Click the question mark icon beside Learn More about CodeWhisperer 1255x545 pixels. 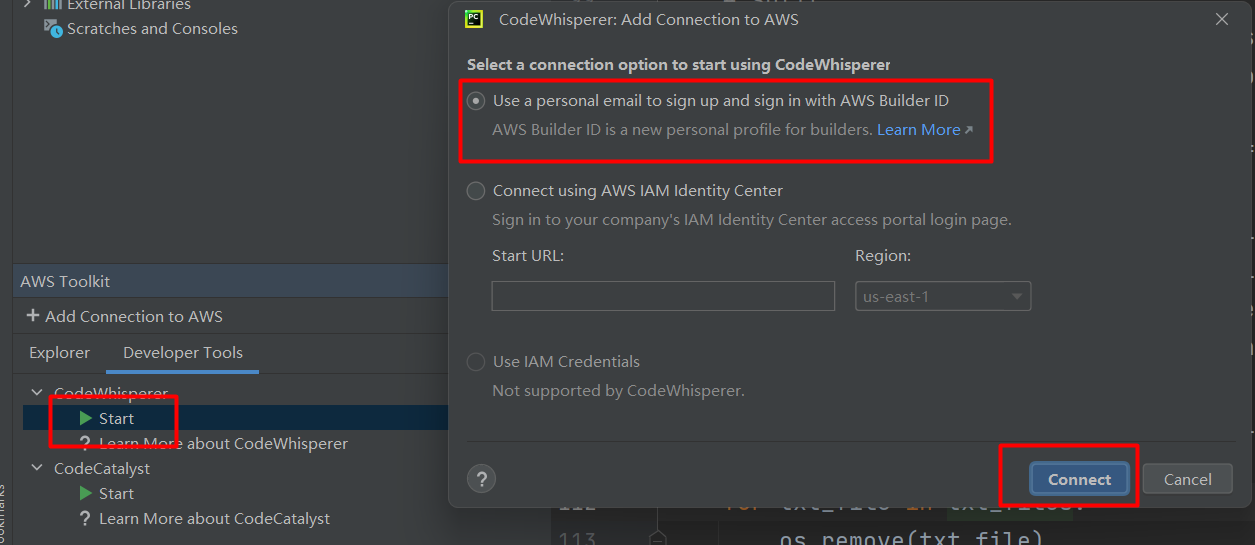click(86, 443)
